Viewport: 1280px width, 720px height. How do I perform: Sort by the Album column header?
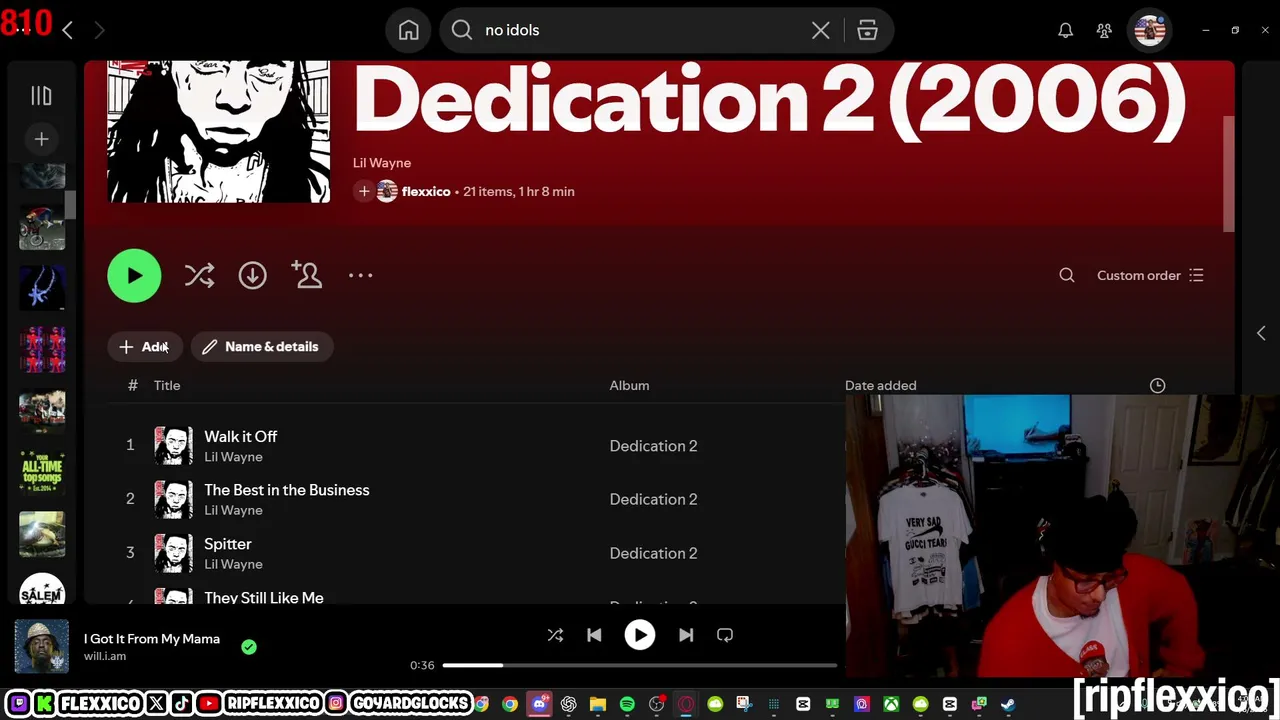coord(629,385)
